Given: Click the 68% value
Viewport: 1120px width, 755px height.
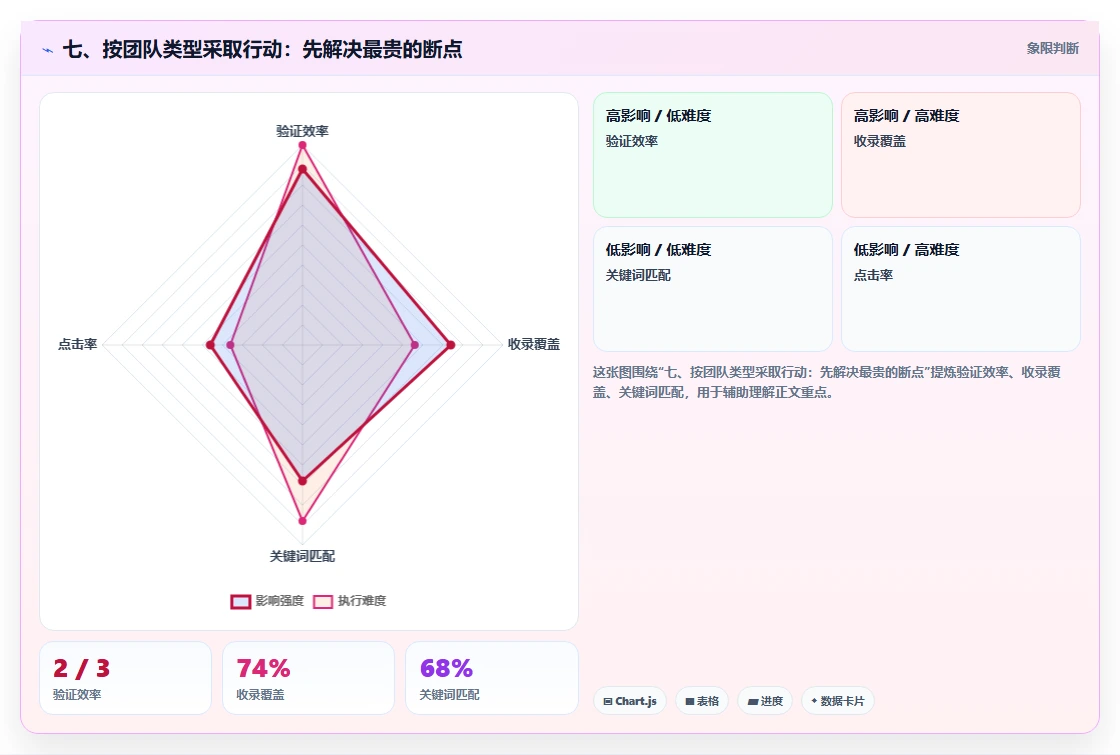Looking at the screenshot, I should pyautogui.click(x=446, y=669).
